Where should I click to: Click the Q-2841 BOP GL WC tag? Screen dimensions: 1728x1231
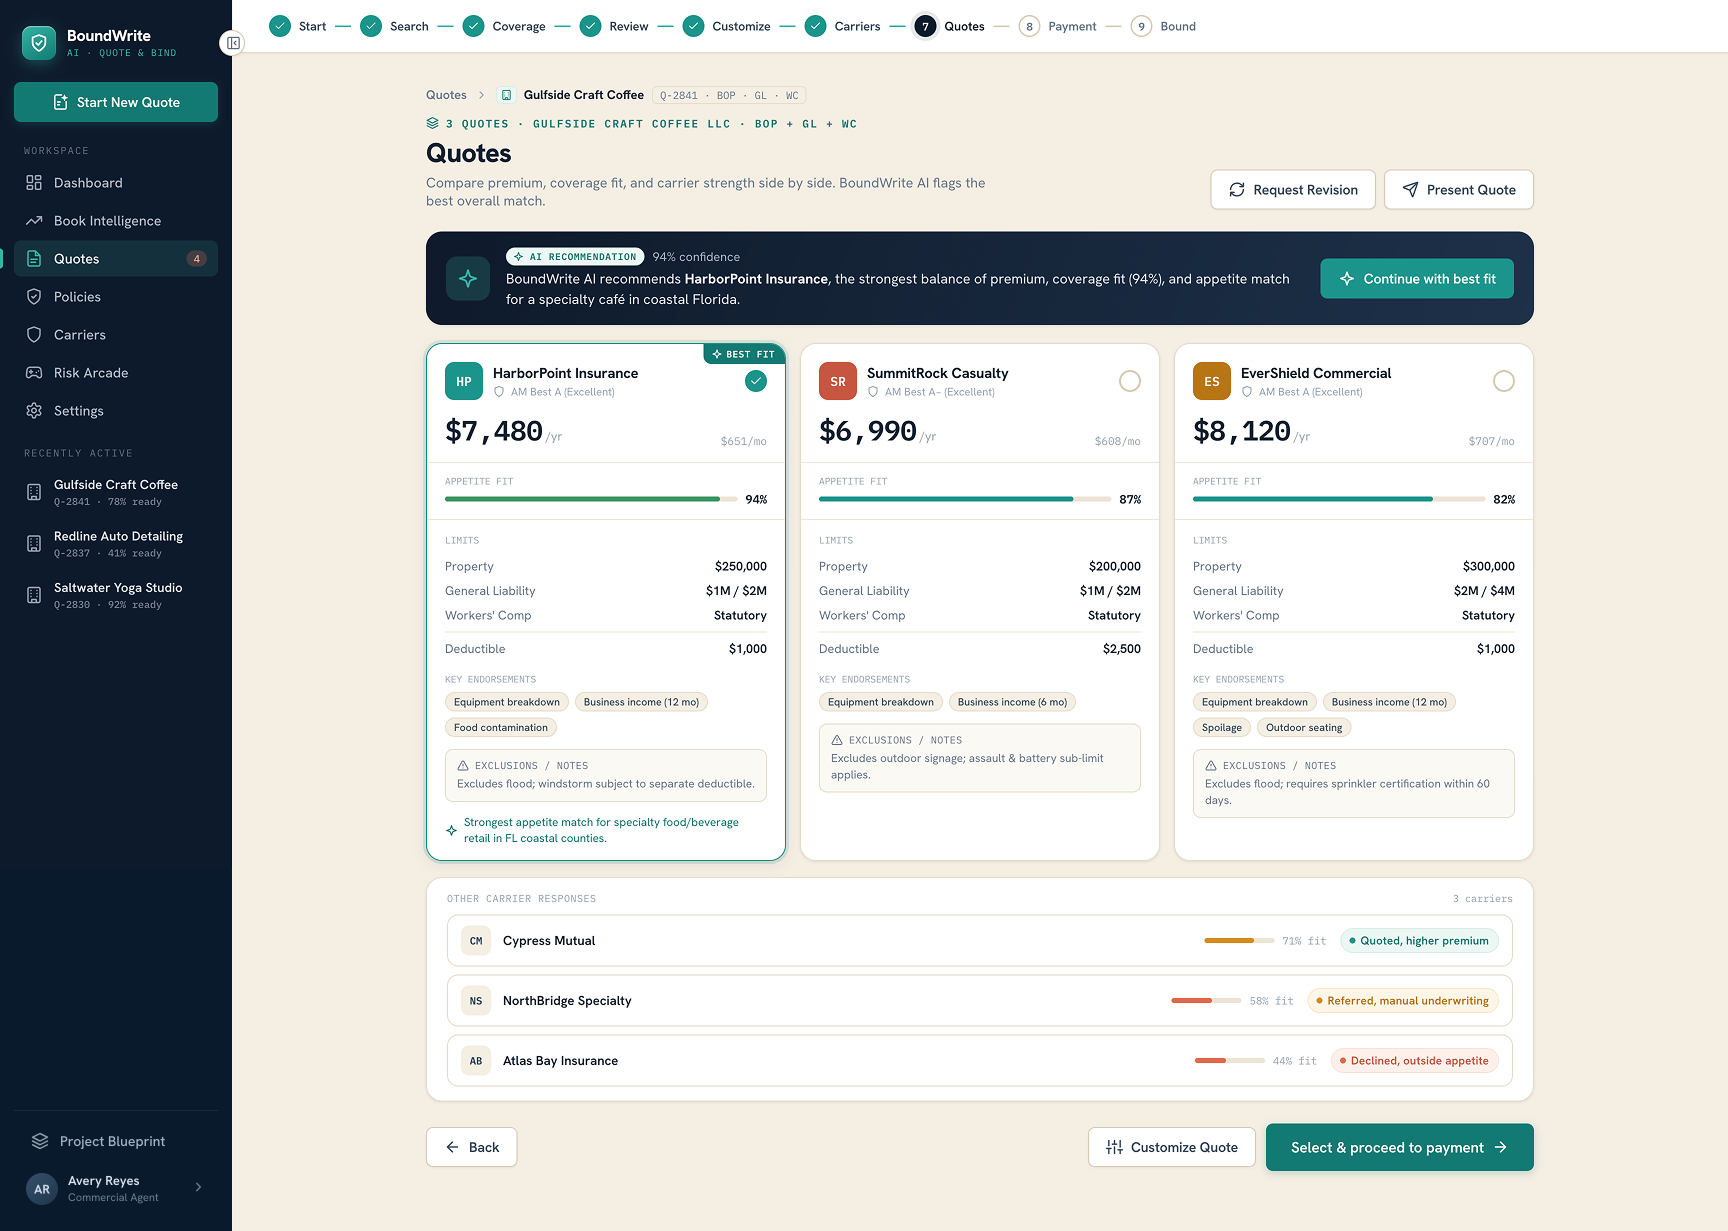pos(729,95)
